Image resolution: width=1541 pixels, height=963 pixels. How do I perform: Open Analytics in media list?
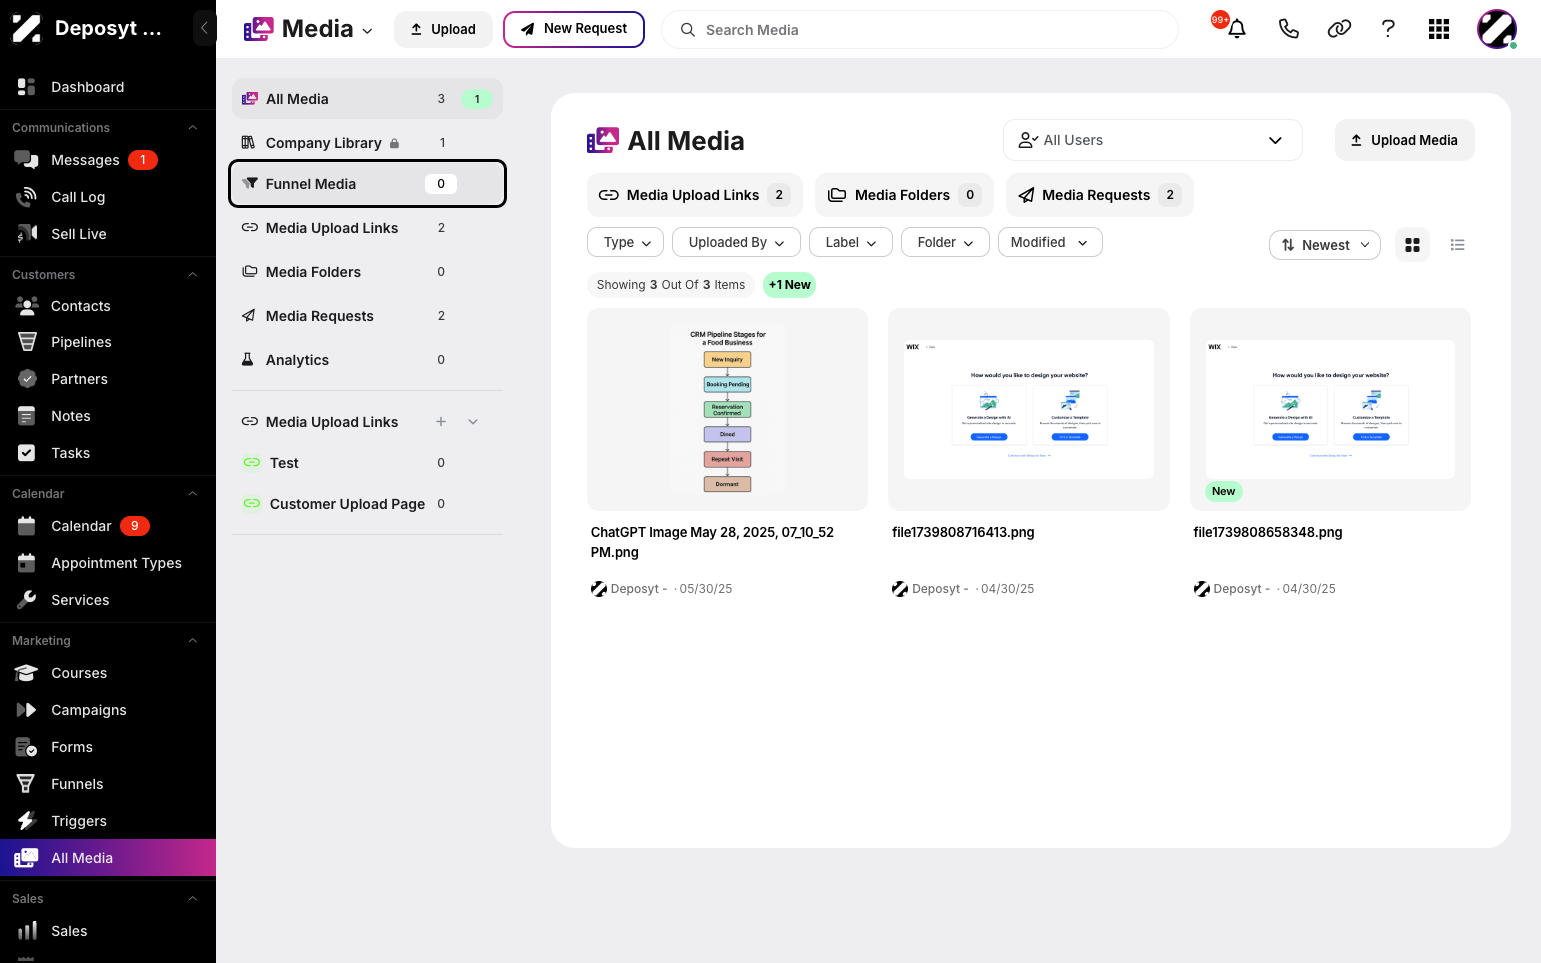[x=367, y=360]
